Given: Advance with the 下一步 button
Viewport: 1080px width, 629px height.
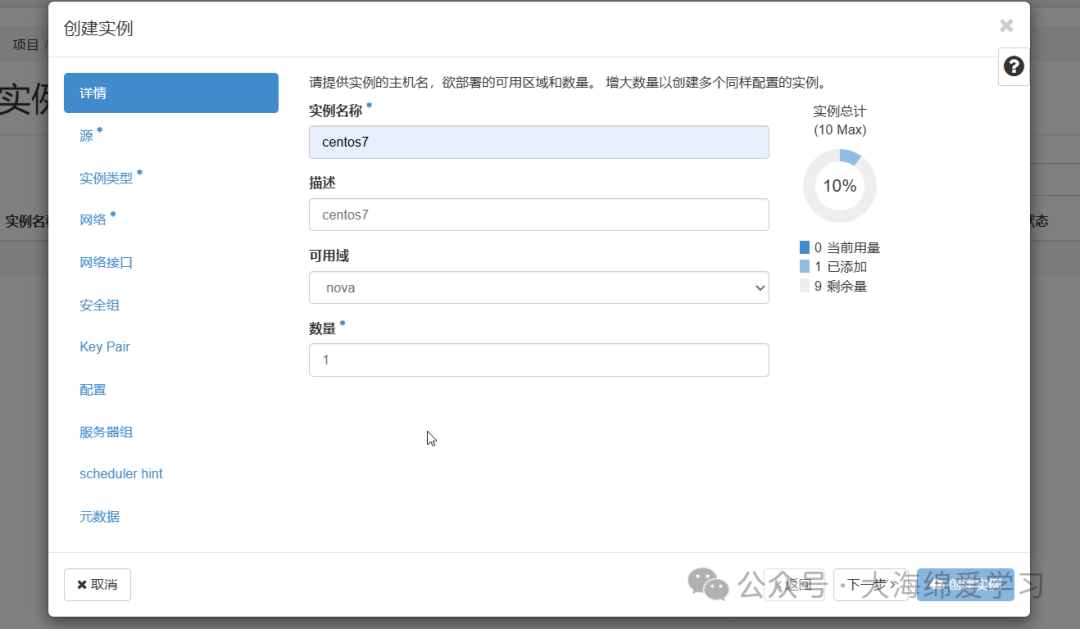Looking at the screenshot, I should 869,584.
